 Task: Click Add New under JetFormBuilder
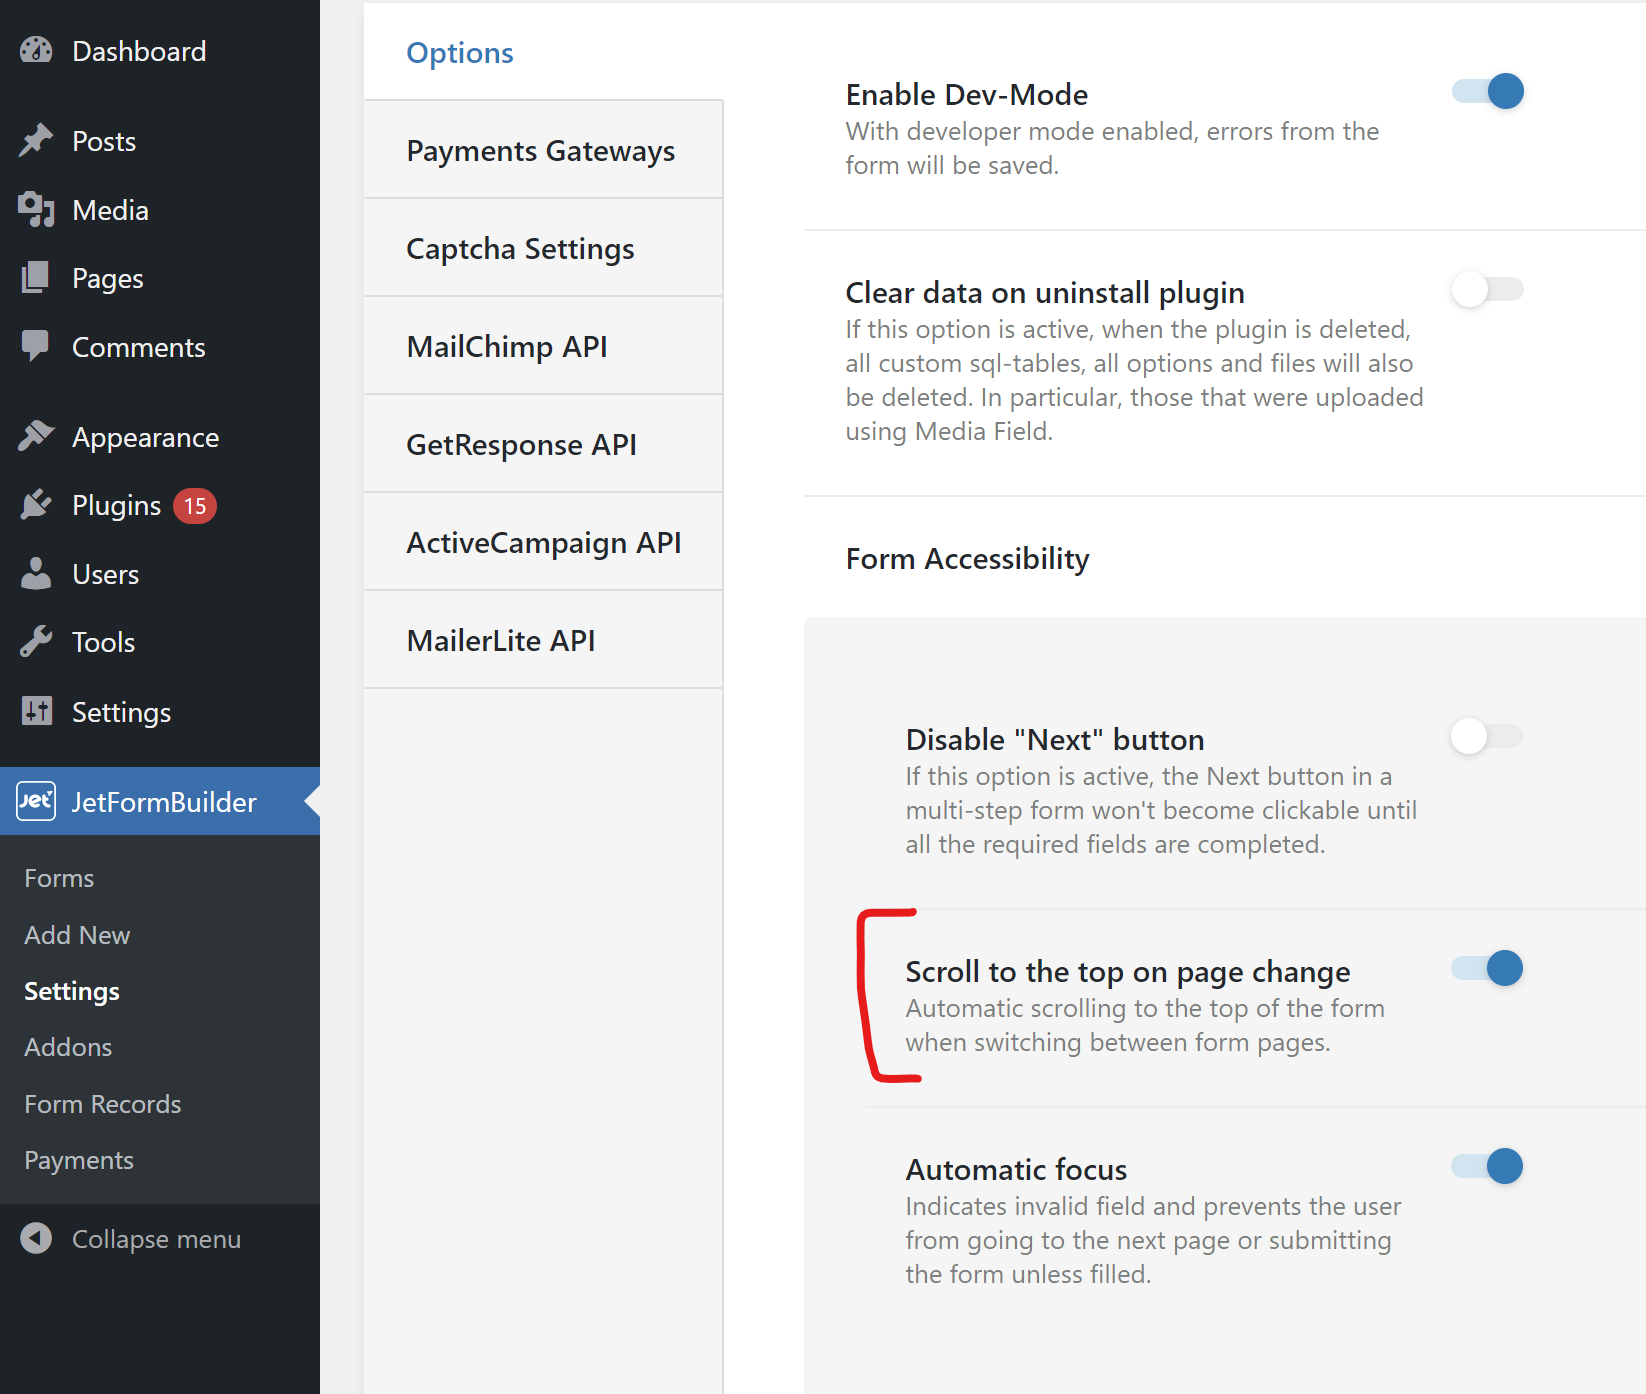(x=77, y=934)
